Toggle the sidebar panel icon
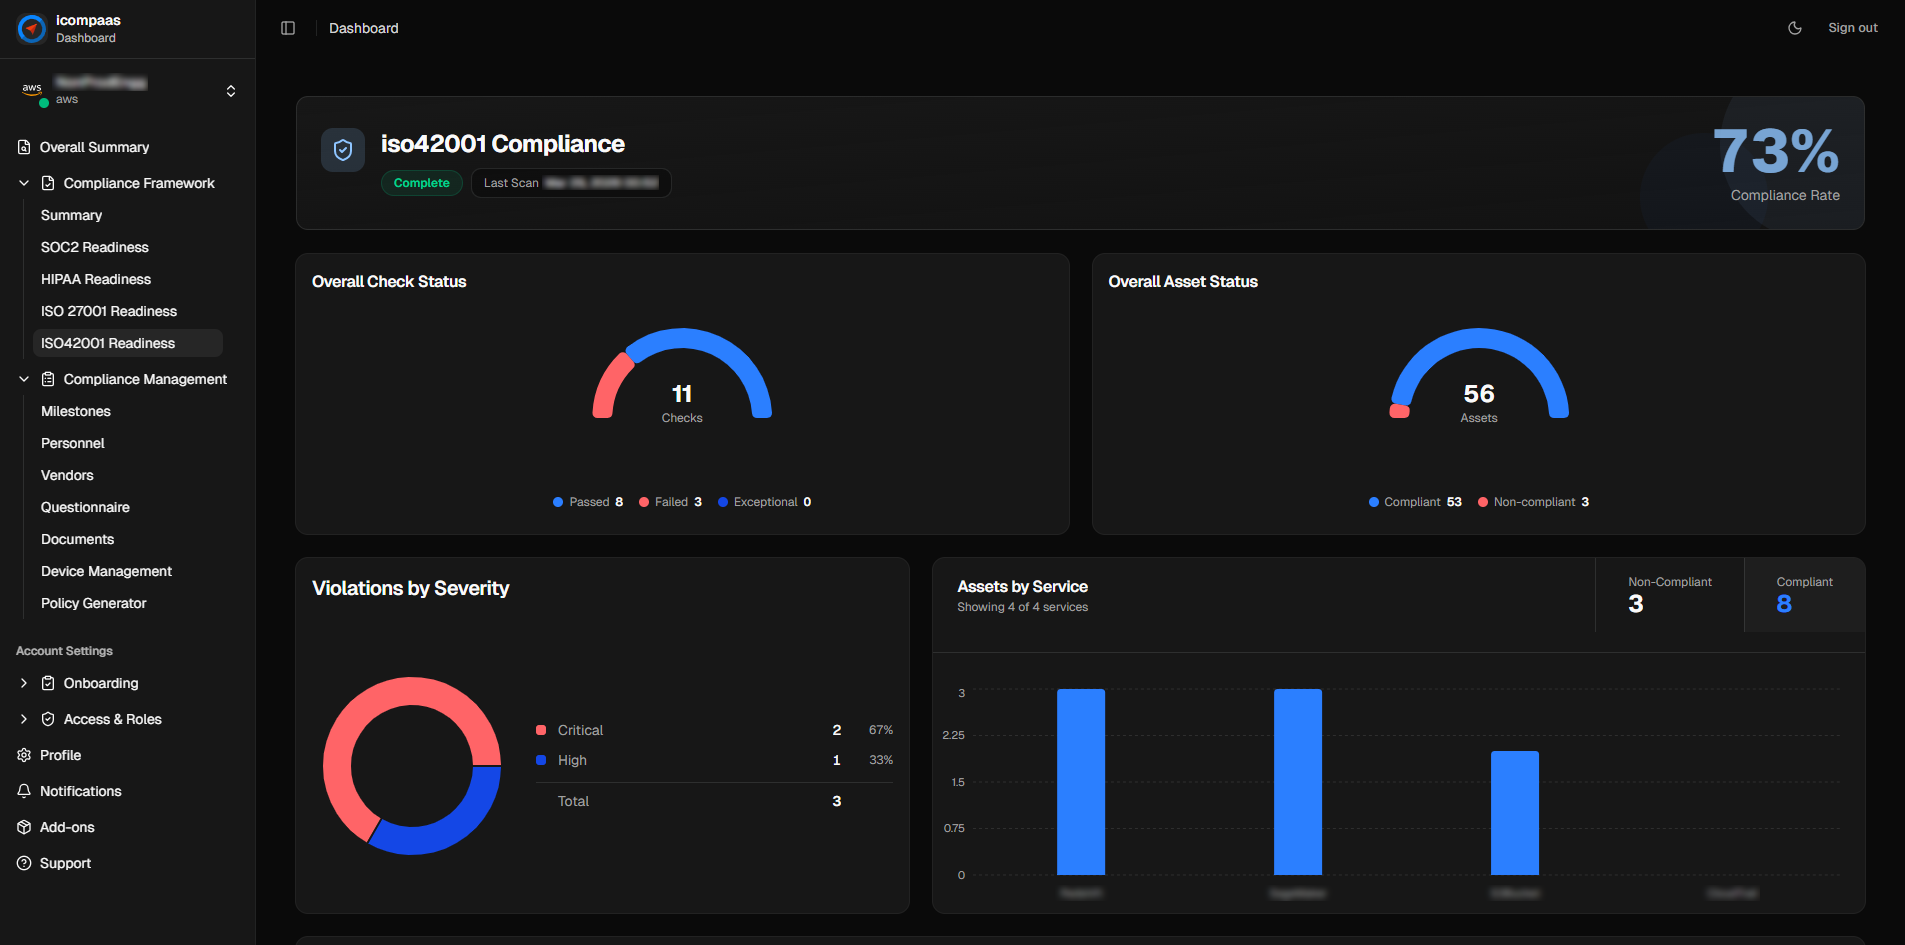The height and width of the screenshot is (945, 1905). pos(288,28)
